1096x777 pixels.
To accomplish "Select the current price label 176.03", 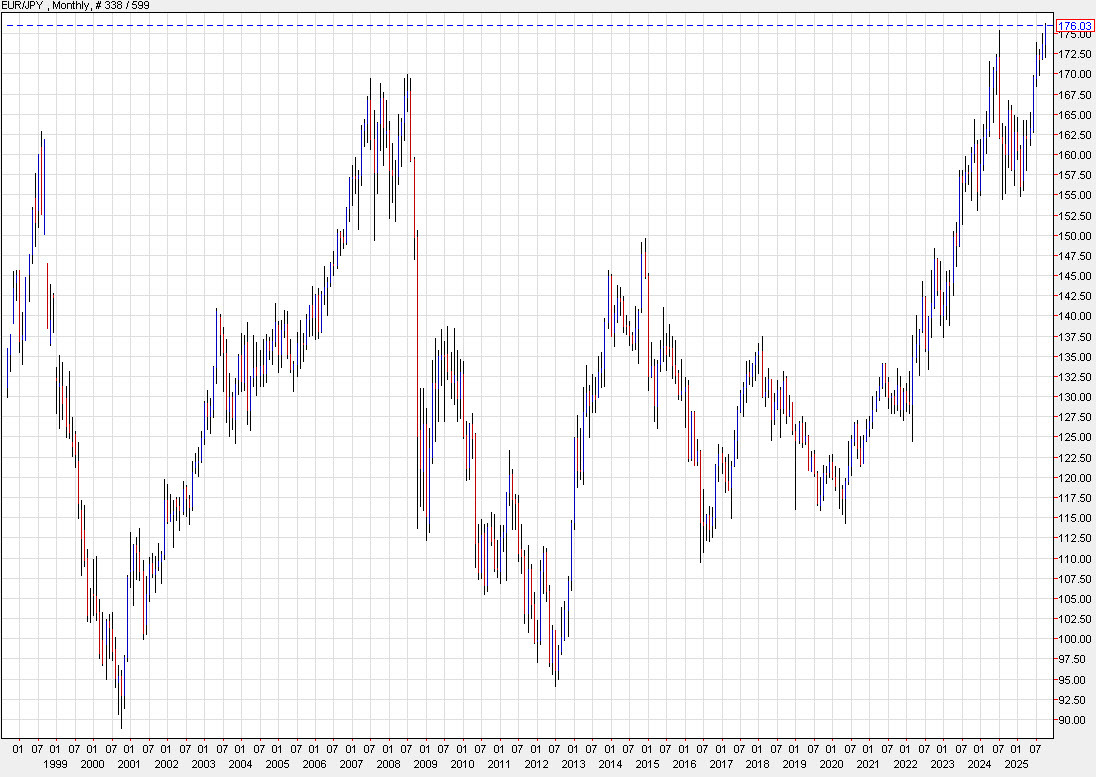I will point(1074,25).
